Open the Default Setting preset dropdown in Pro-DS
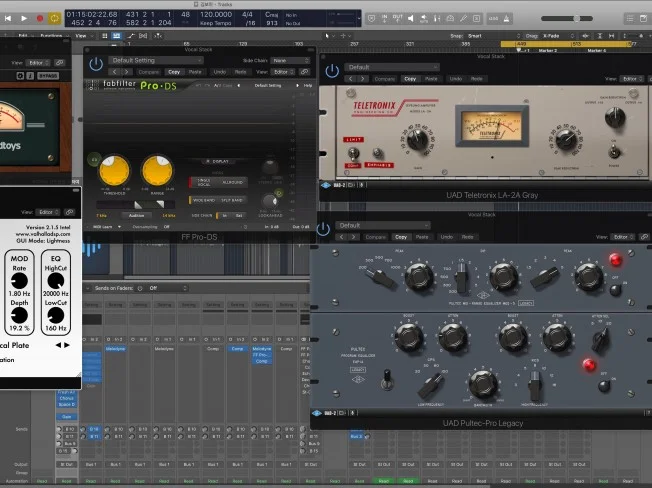652x488 pixels. (156, 60)
